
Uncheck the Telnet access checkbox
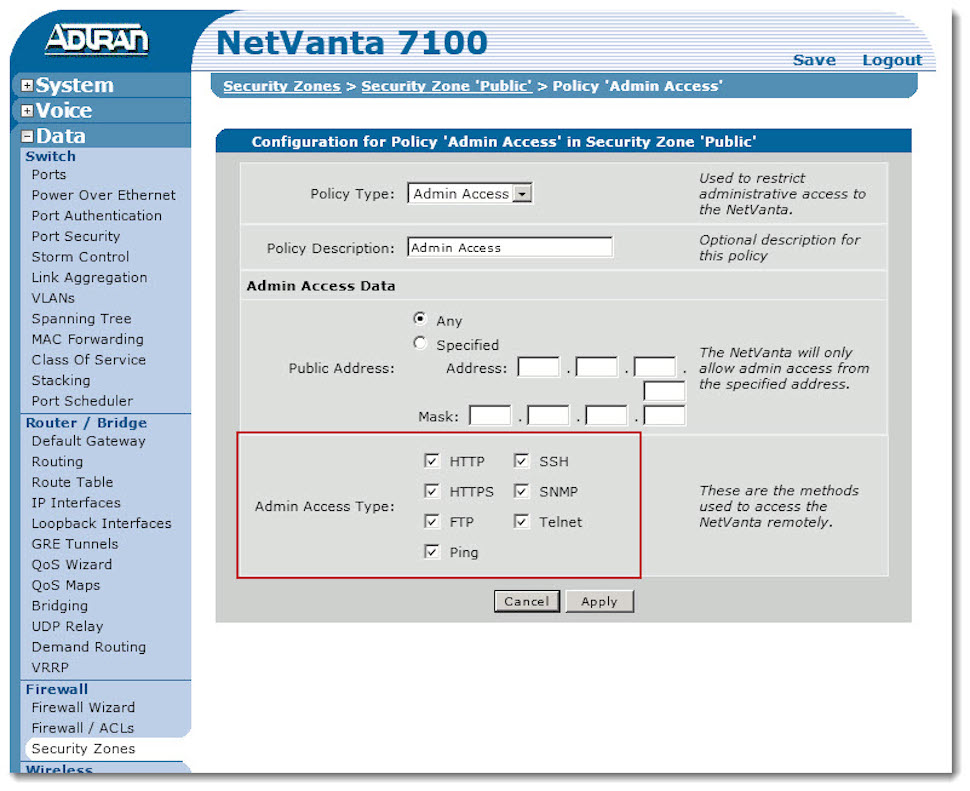tap(521, 521)
